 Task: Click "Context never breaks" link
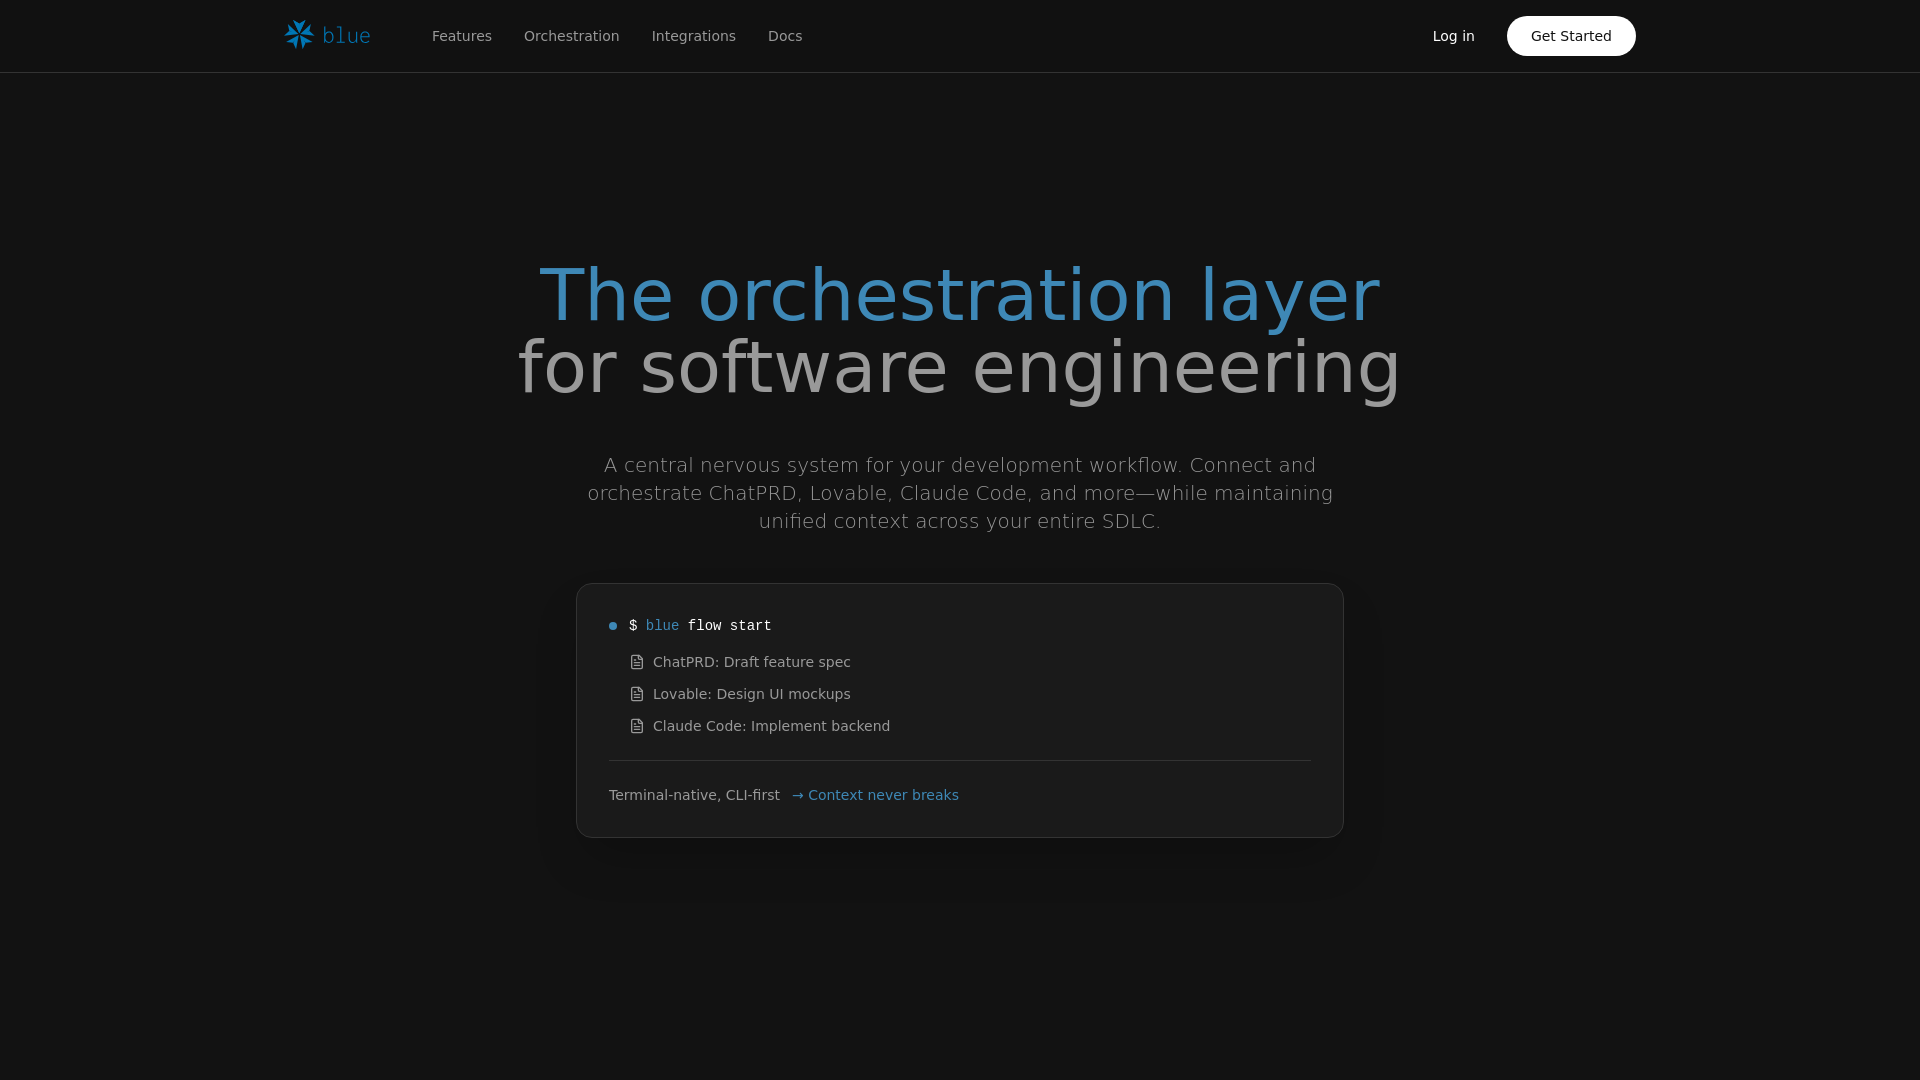click(883, 795)
